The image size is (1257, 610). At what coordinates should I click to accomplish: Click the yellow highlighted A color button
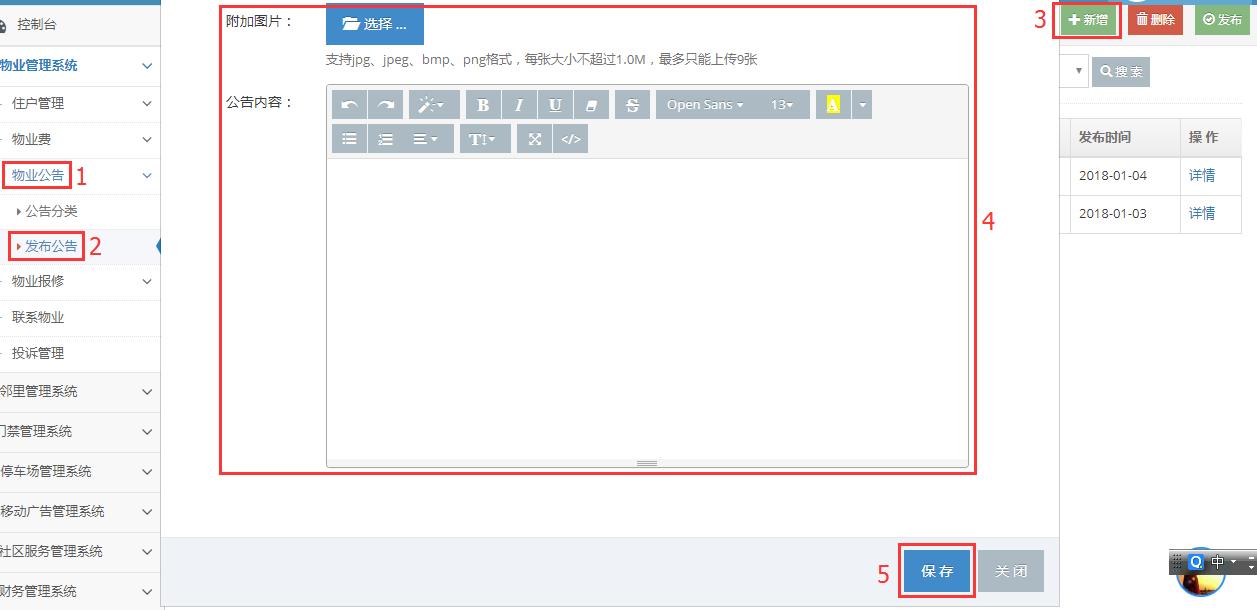pos(833,105)
